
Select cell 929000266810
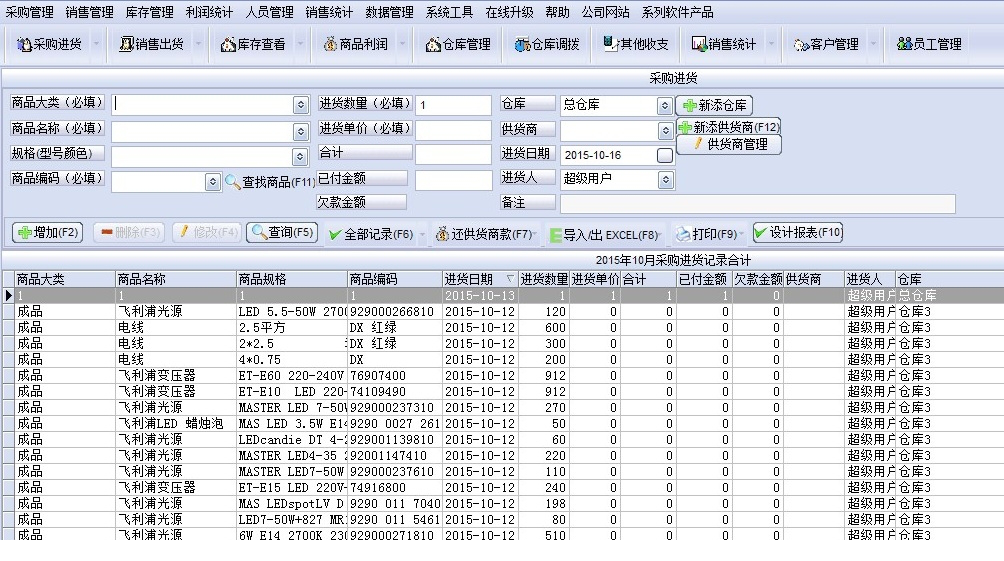point(394,311)
